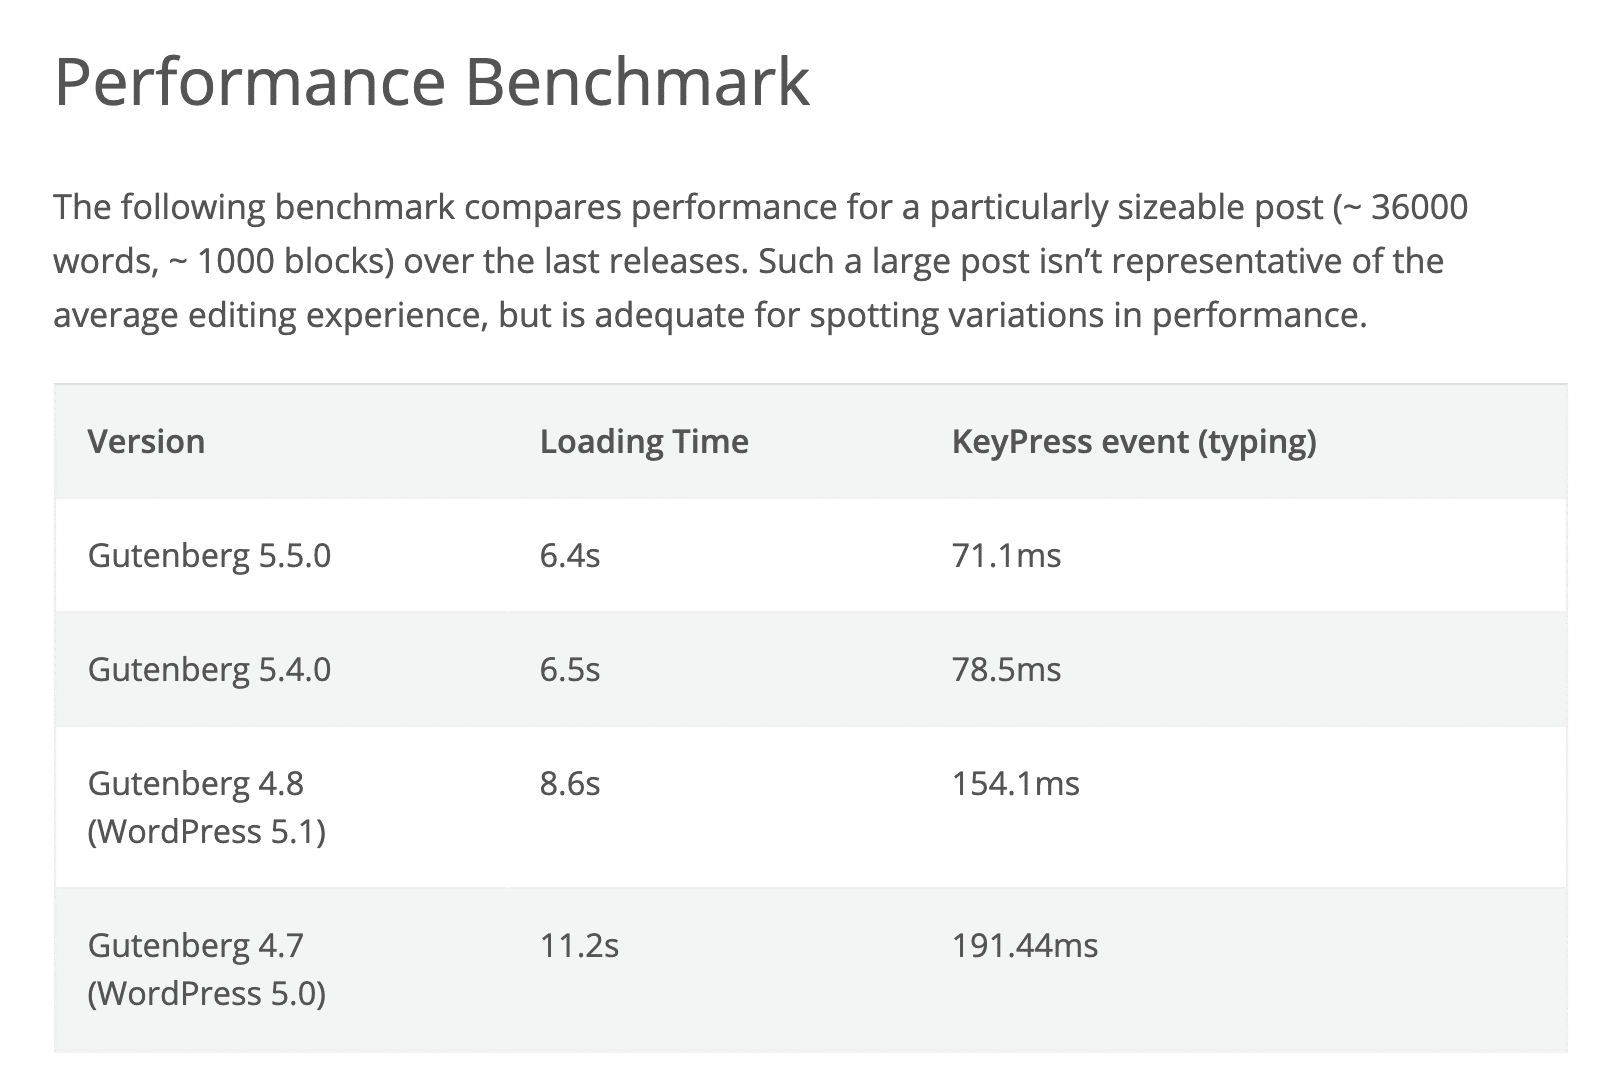Select the Gutenberg 4.8 version text
1614x1086 pixels.
click(196, 783)
